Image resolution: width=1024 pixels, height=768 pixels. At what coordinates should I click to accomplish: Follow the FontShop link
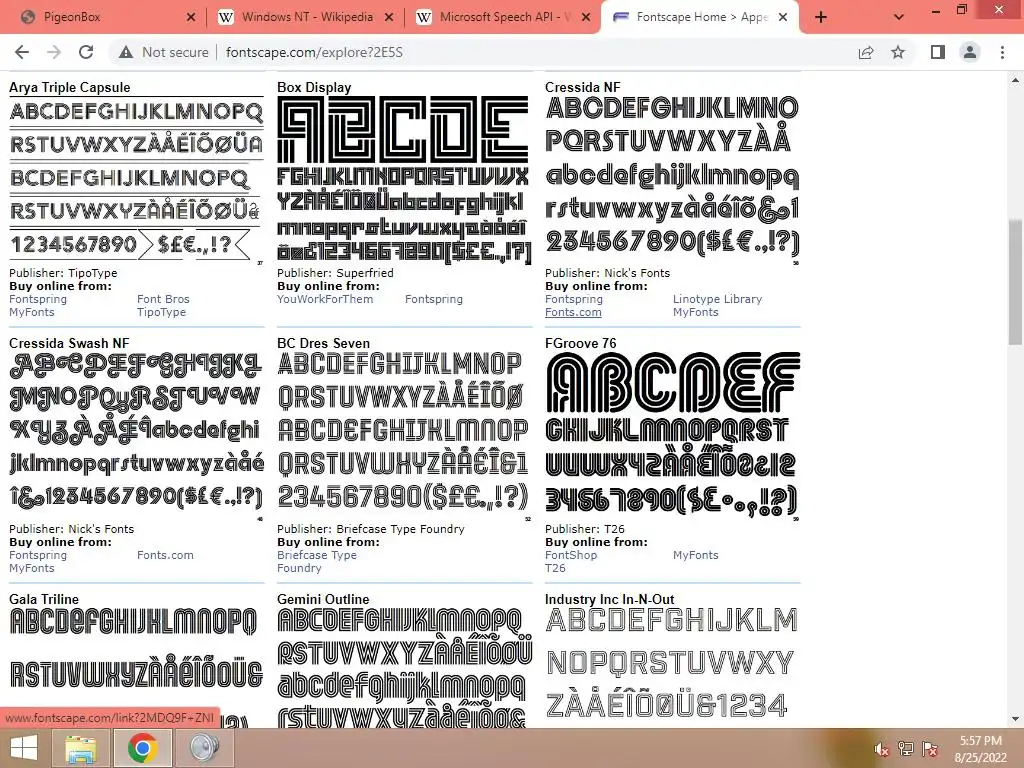click(571, 555)
